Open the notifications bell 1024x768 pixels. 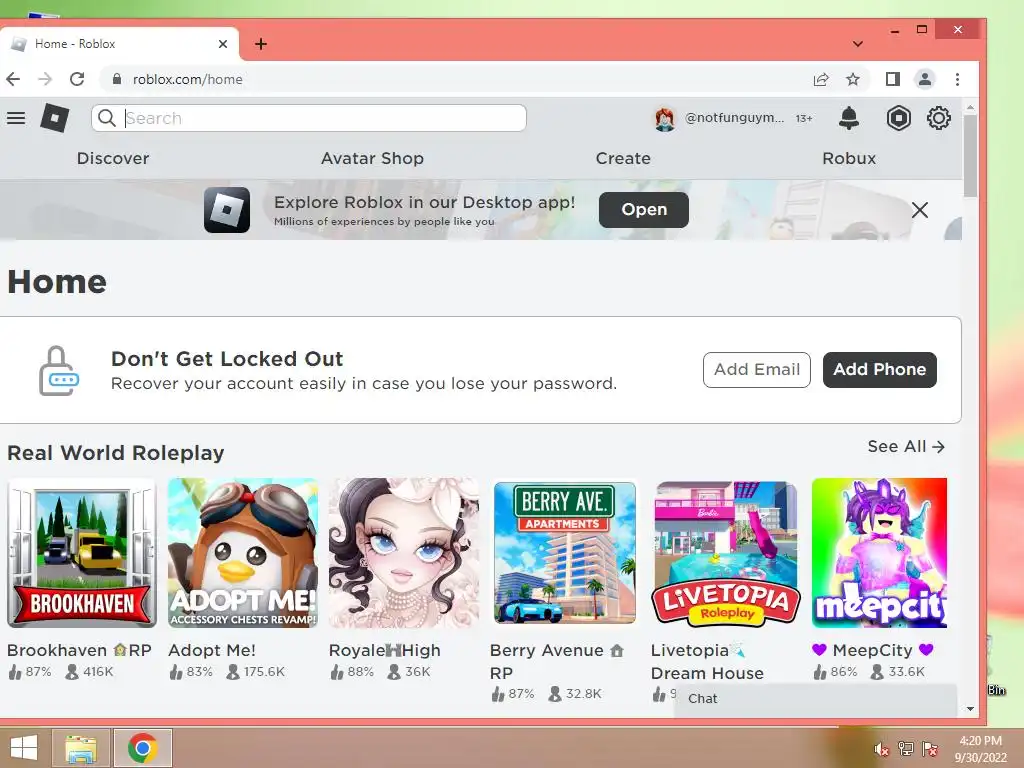(x=848, y=118)
